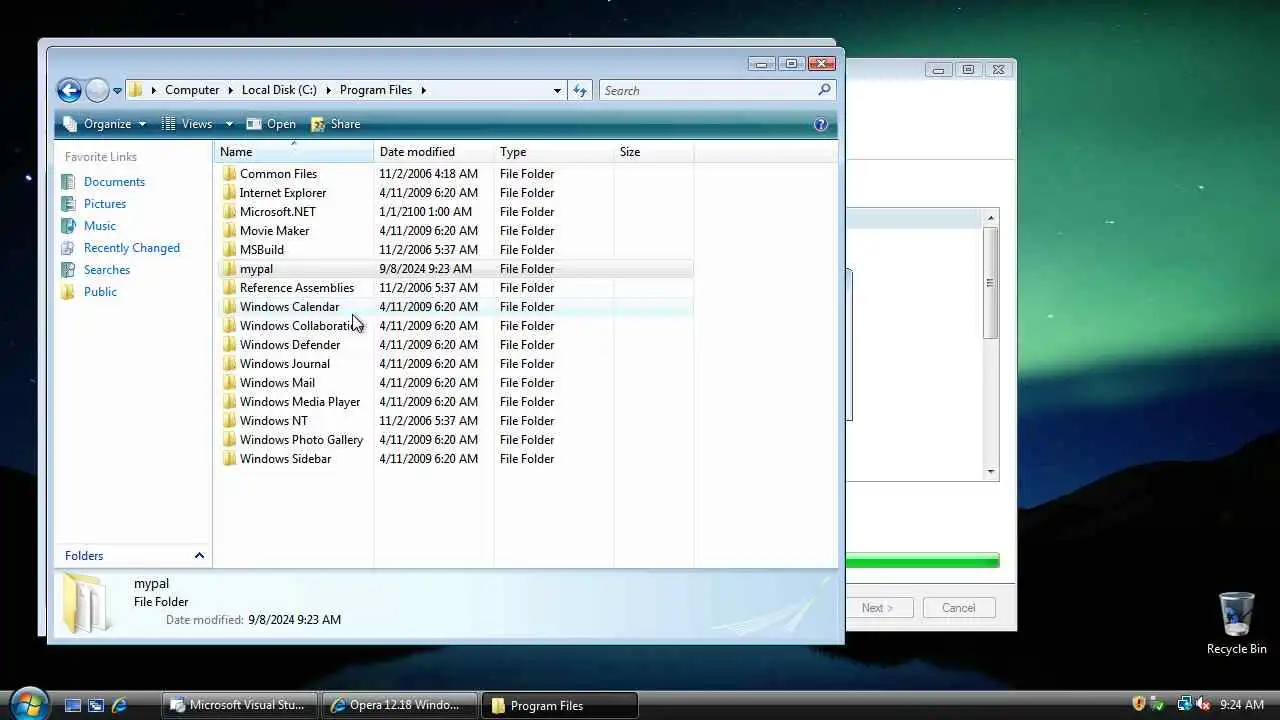This screenshot has width=1280, height=720.
Task: Open the Help question-mark icon
Action: tap(821, 124)
